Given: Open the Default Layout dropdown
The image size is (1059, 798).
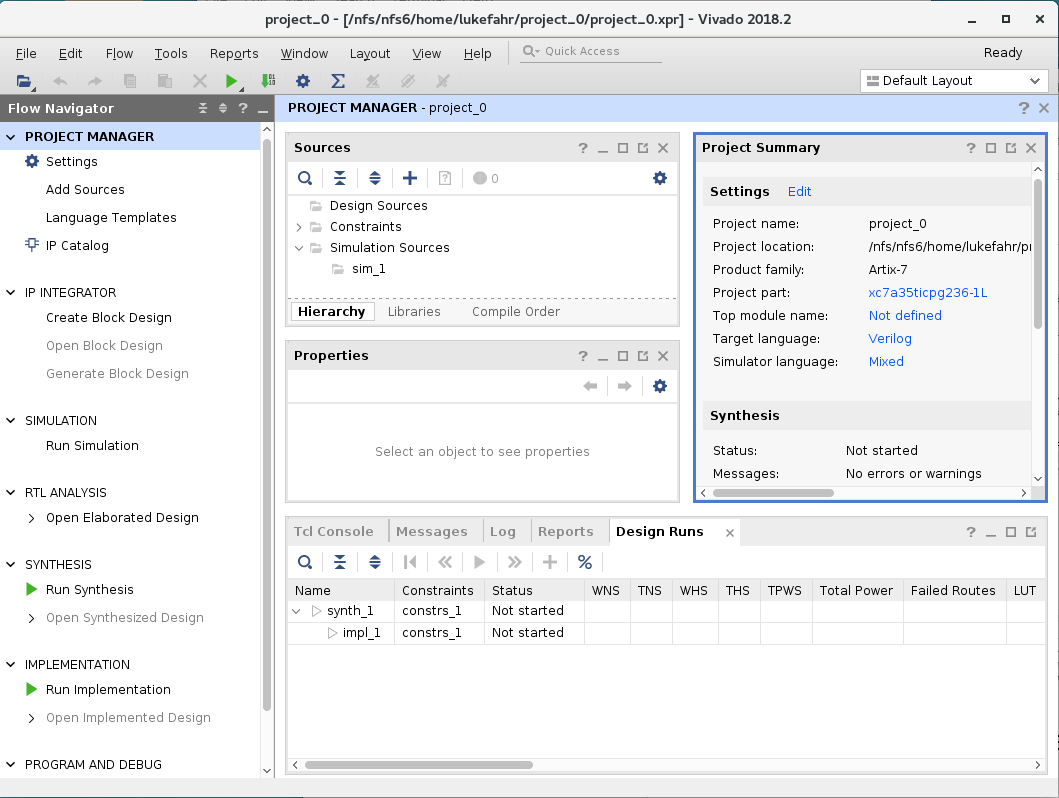Looking at the screenshot, I should pyautogui.click(x=954, y=81).
